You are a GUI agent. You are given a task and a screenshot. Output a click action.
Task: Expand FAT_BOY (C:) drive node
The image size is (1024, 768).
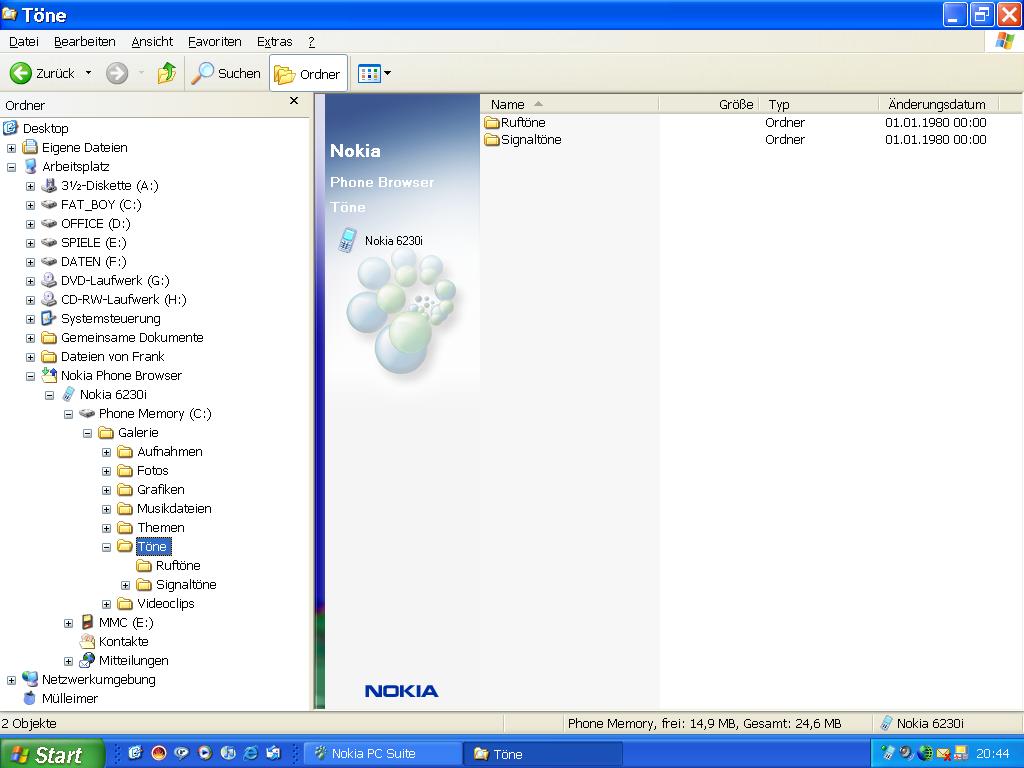pyautogui.click(x=30, y=205)
